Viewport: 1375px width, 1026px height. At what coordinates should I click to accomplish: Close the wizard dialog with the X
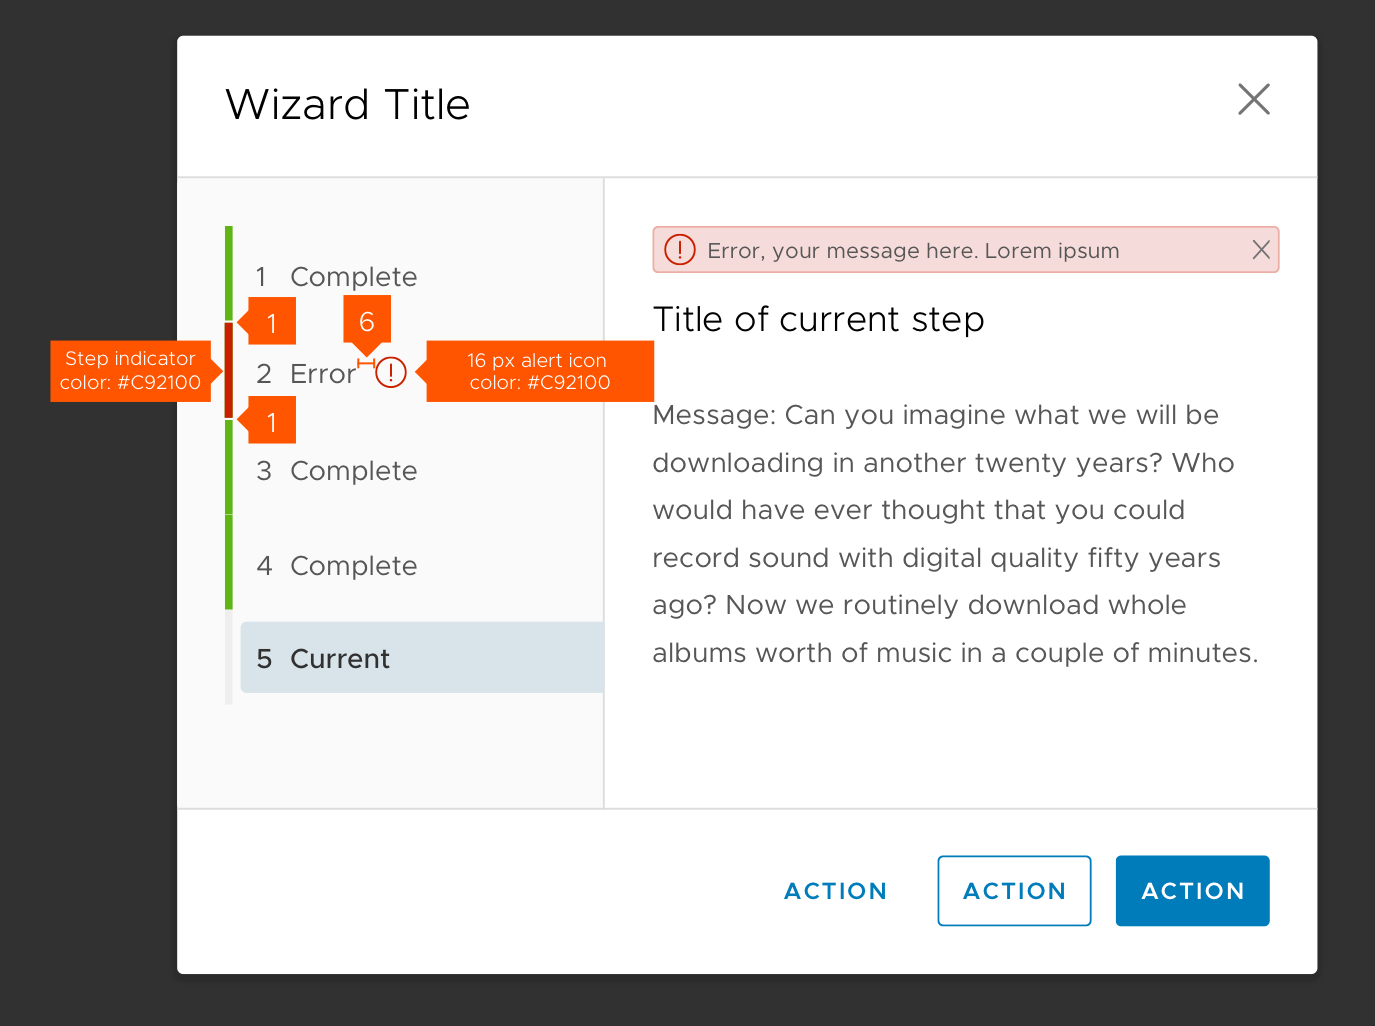coord(1253,100)
